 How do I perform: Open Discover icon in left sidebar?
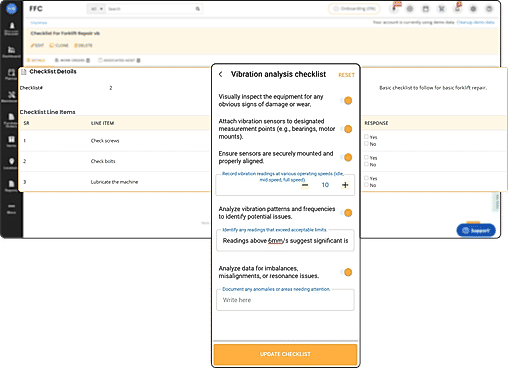click(11, 28)
